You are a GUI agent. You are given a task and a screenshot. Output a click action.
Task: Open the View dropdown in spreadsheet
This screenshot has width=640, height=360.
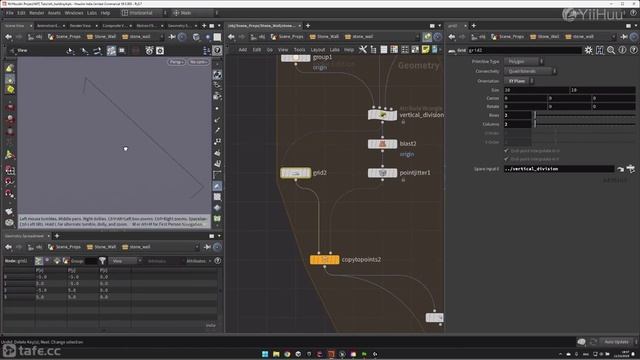click(x=125, y=261)
